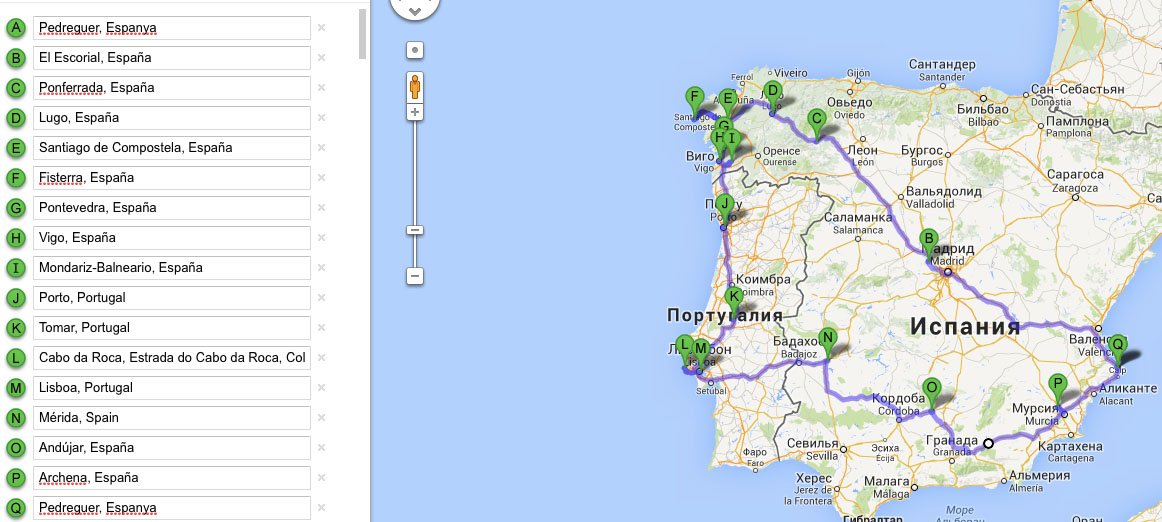The image size is (1162, 522).
Task: Click map pin K at Tomar
Action: pos(734,302)
